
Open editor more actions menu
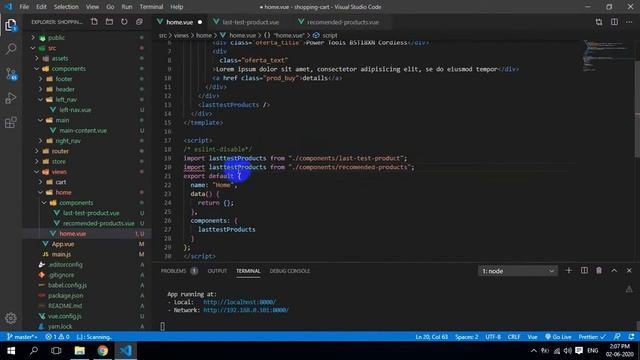pos(629,22)
